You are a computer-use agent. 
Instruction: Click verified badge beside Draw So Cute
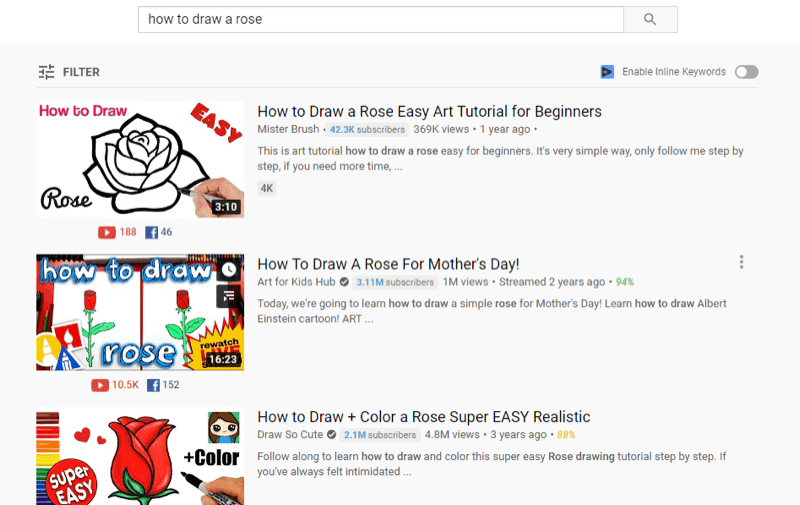click(332, 435)
